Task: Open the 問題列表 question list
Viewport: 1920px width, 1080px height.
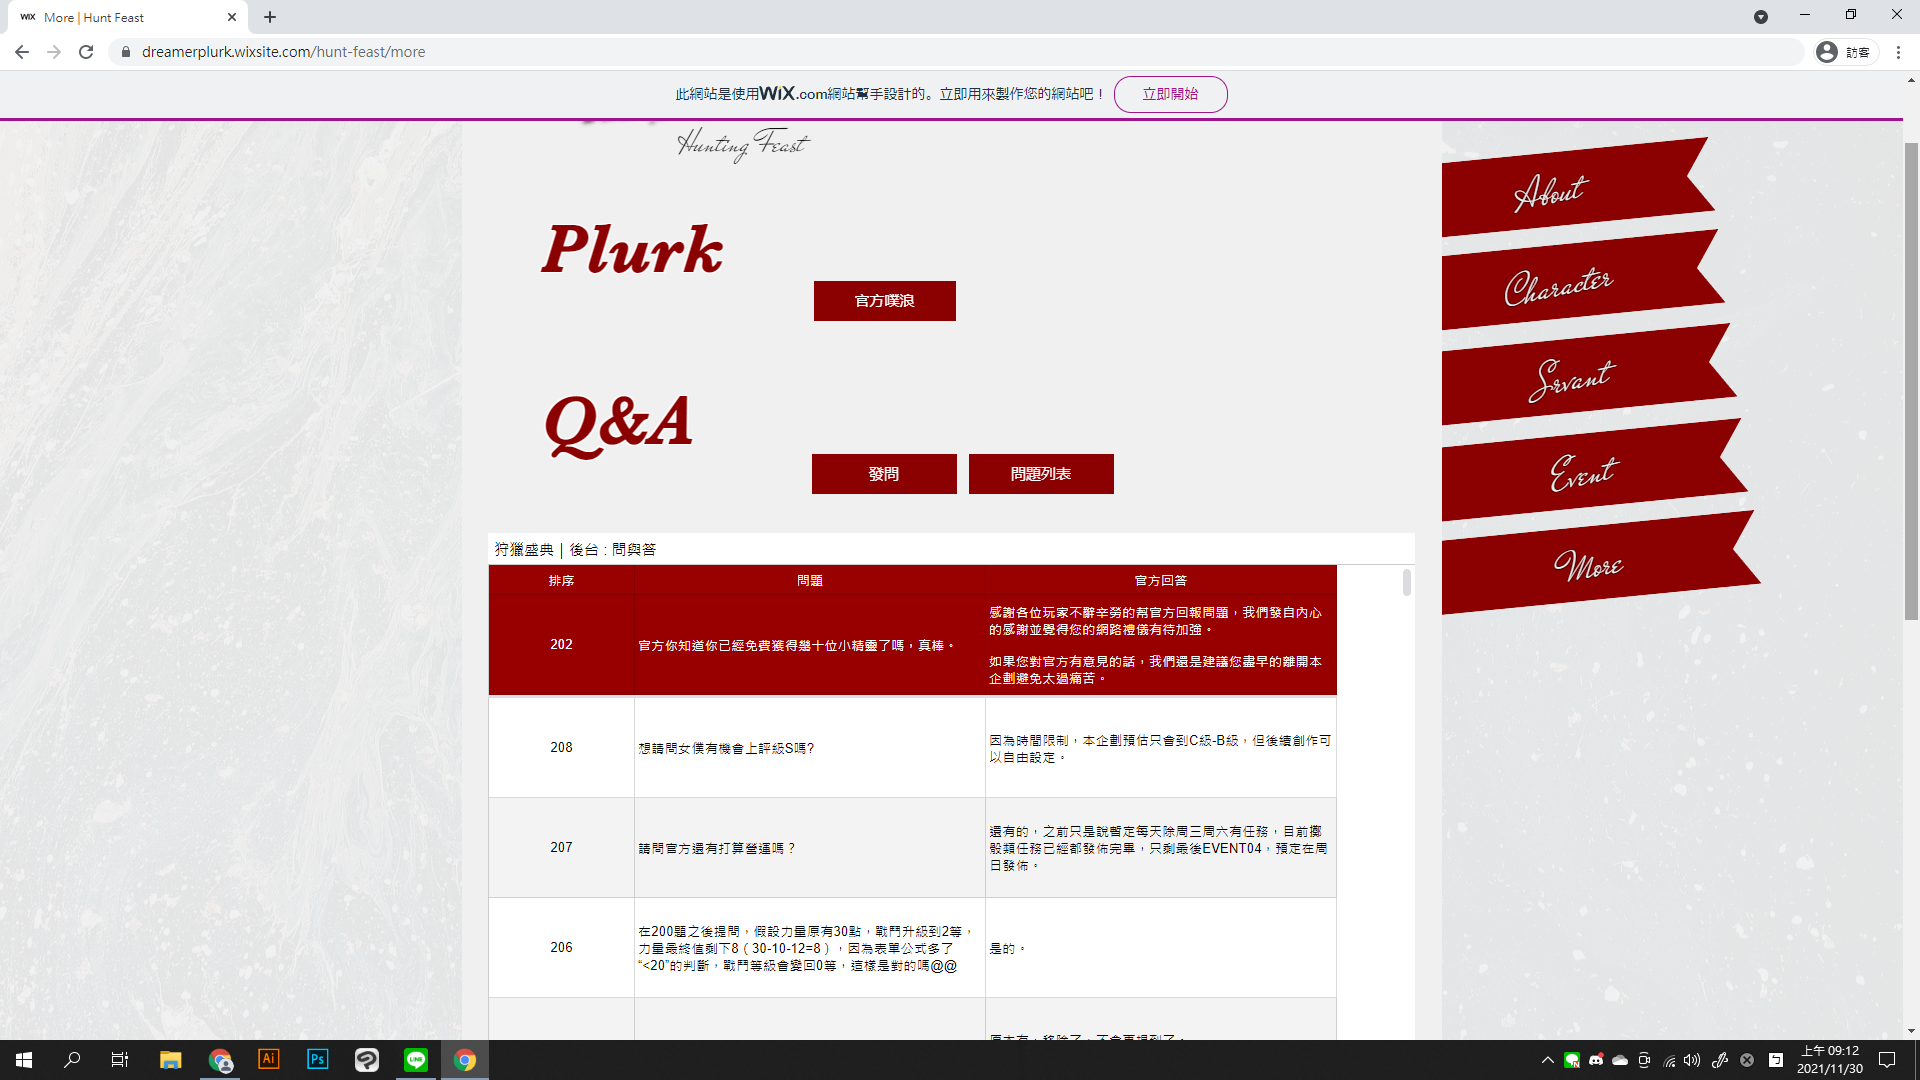Action: 1041,474
